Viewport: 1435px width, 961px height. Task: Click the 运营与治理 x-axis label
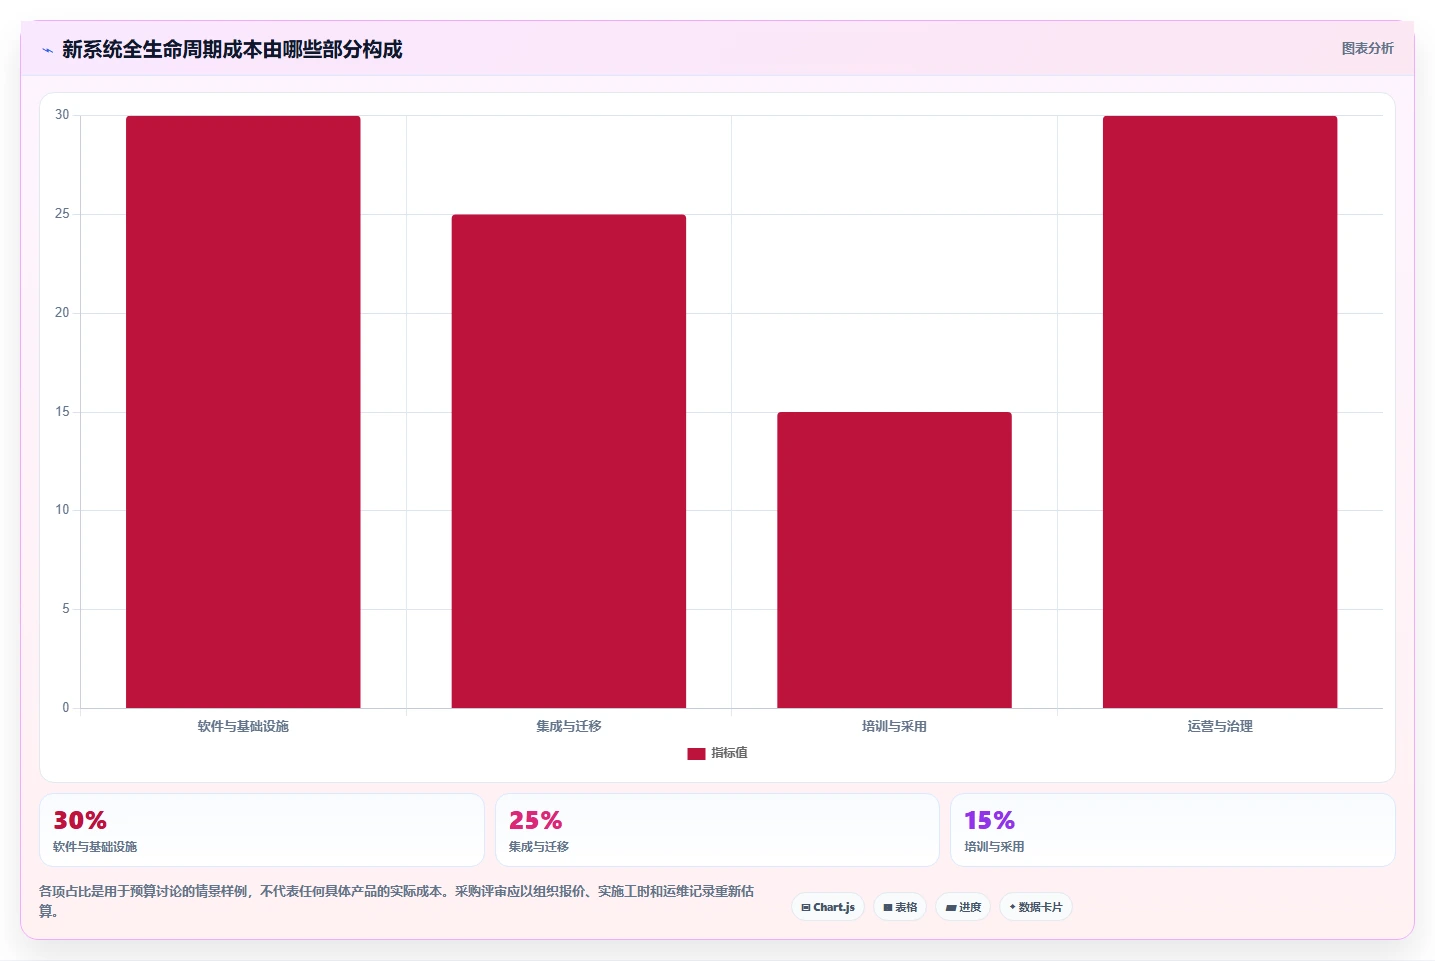coord(1220,726)
